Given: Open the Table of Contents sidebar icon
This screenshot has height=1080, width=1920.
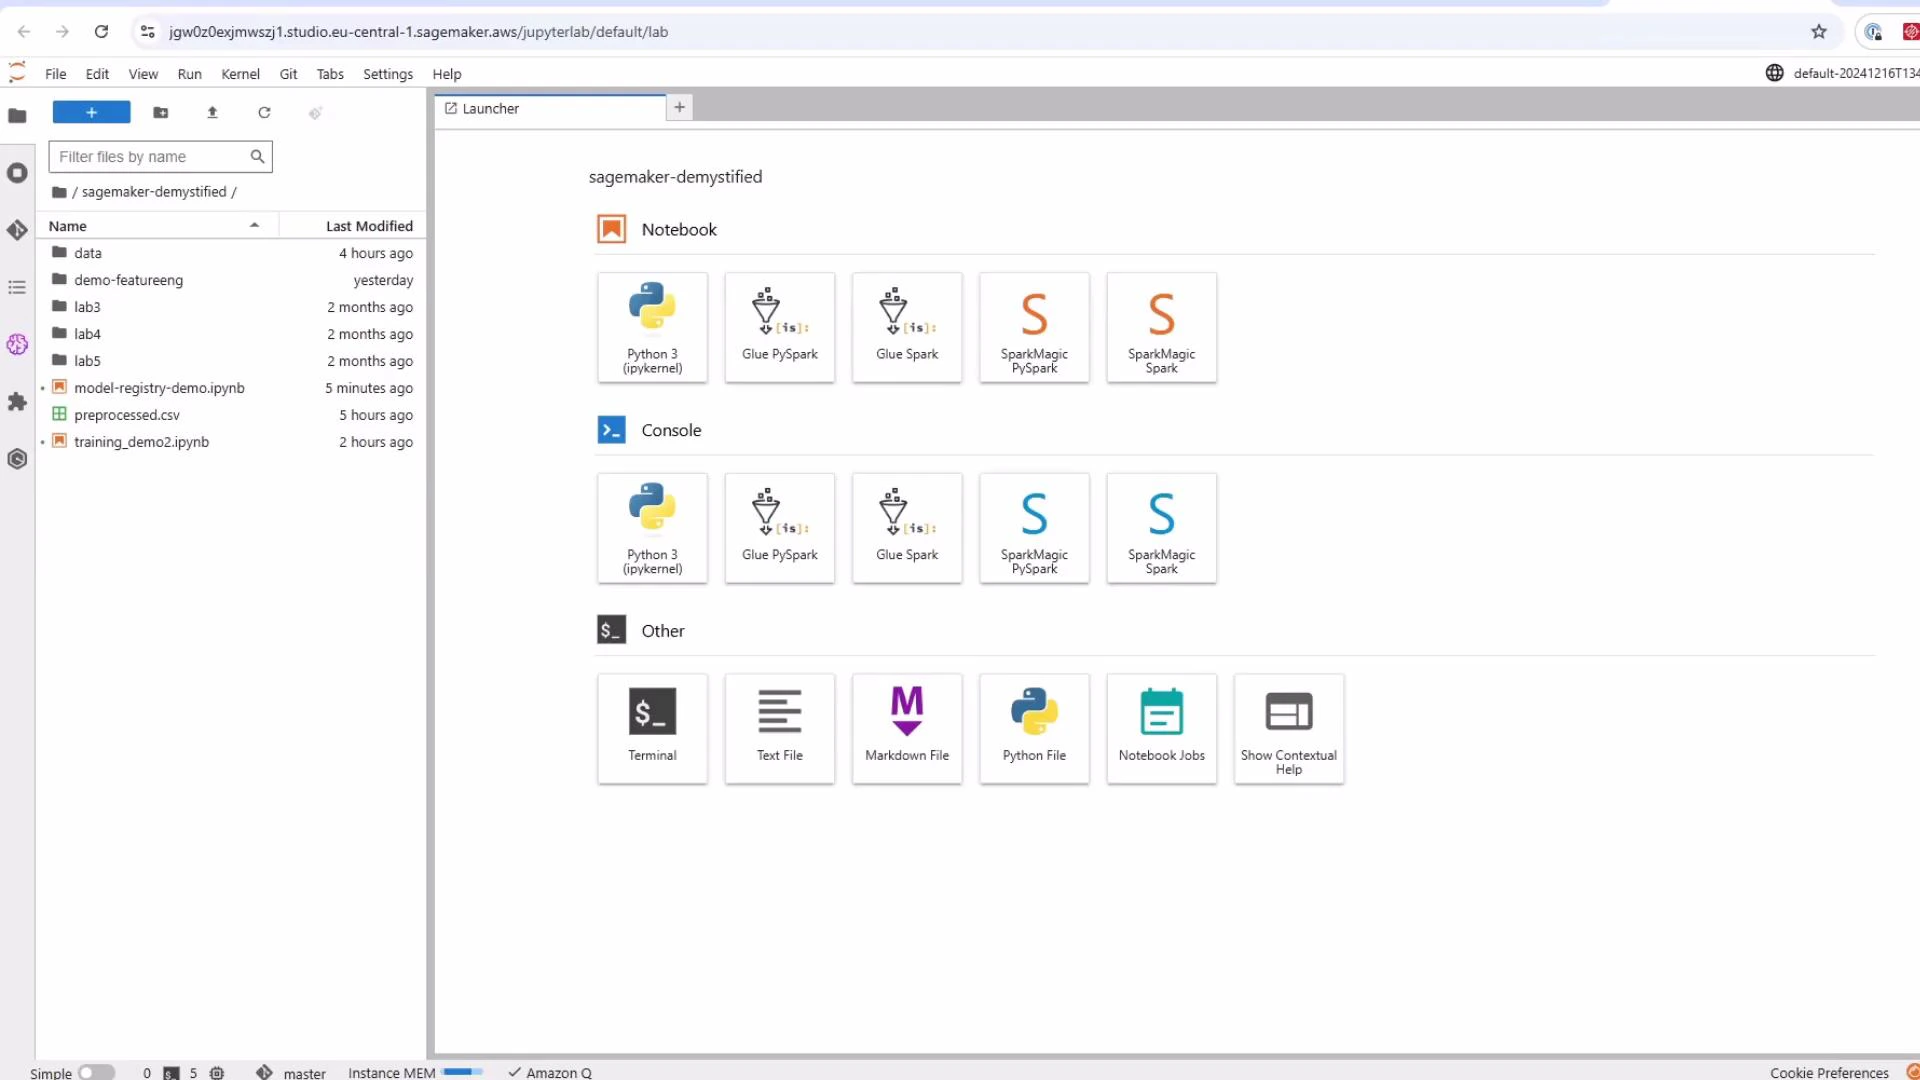Looking at the screenshot, I should [x=17, y=288].
